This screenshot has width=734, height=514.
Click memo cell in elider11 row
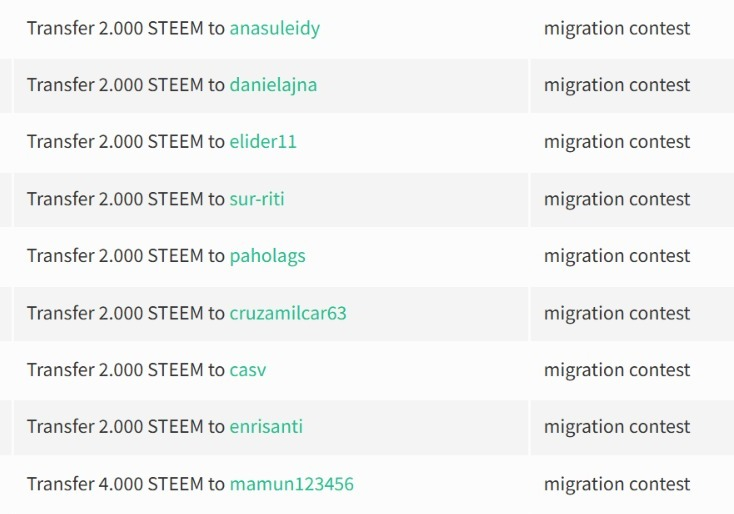click(x=632, y=142)
